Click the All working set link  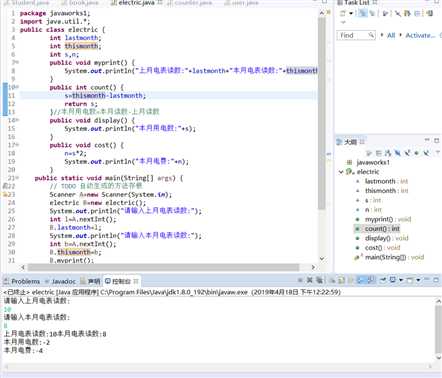point(391,35)
